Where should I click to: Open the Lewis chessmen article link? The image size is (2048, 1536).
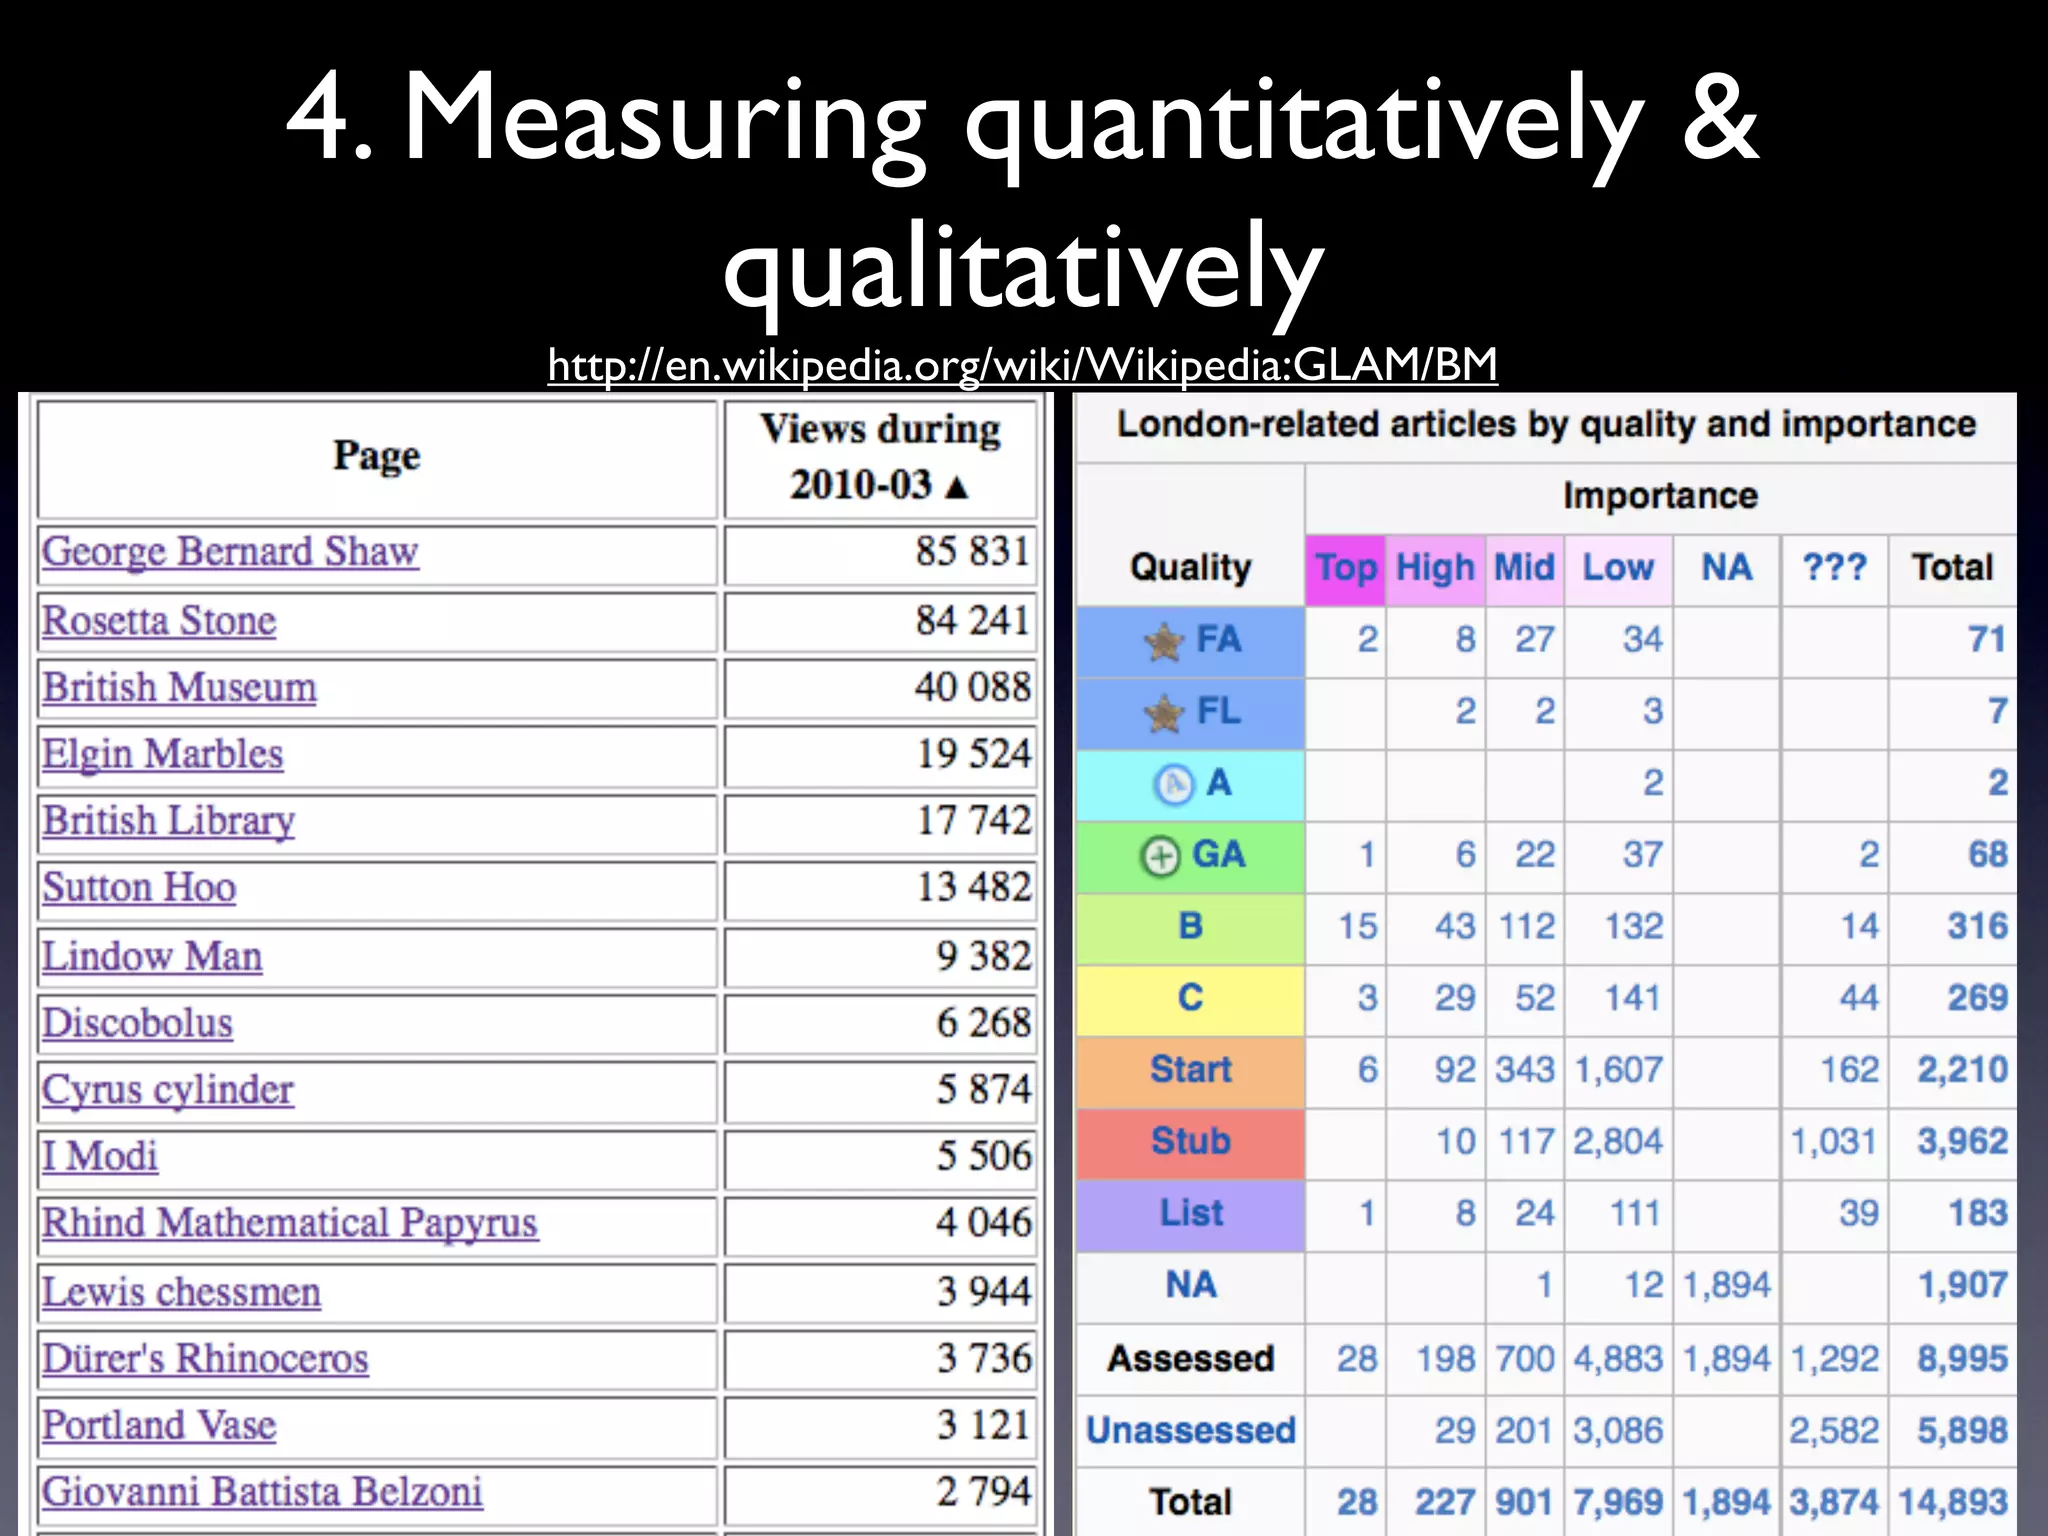[182, 1292]
